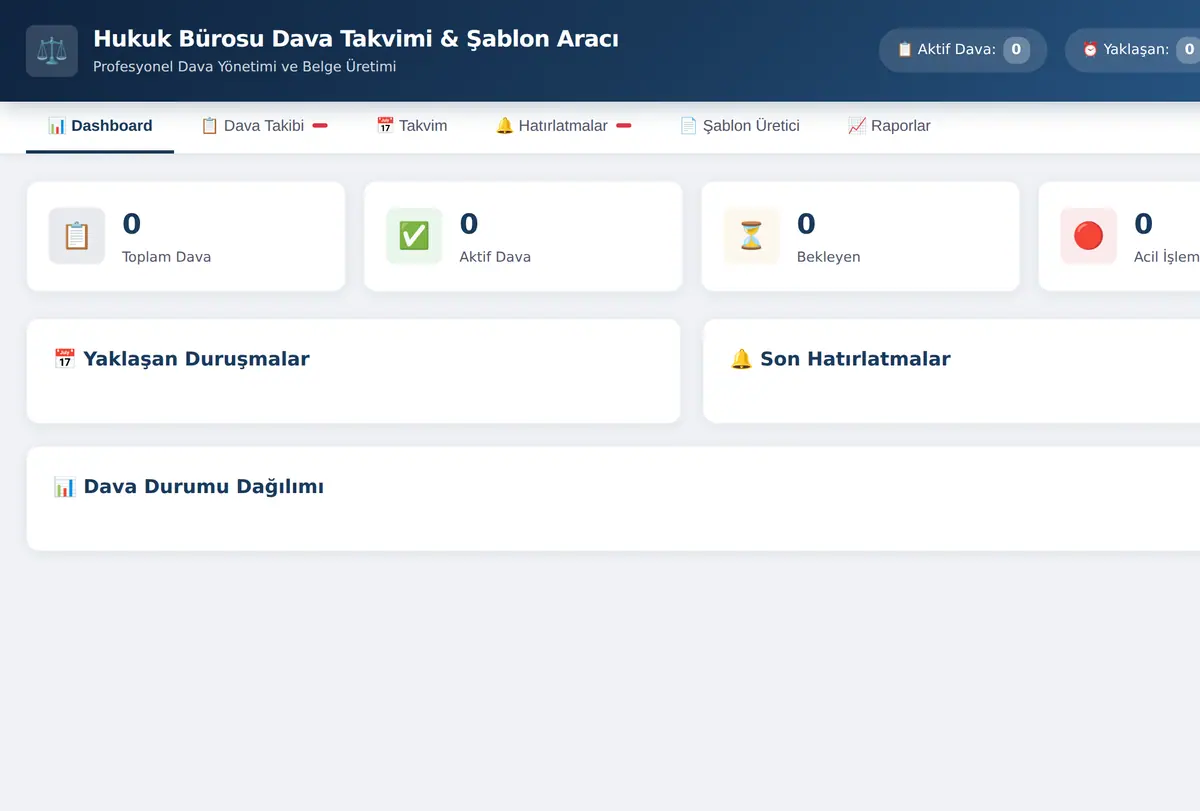Screen dimensions: 1200x811
Task: Open the Şablon Üretici tab
Action: tap(739, 126)
